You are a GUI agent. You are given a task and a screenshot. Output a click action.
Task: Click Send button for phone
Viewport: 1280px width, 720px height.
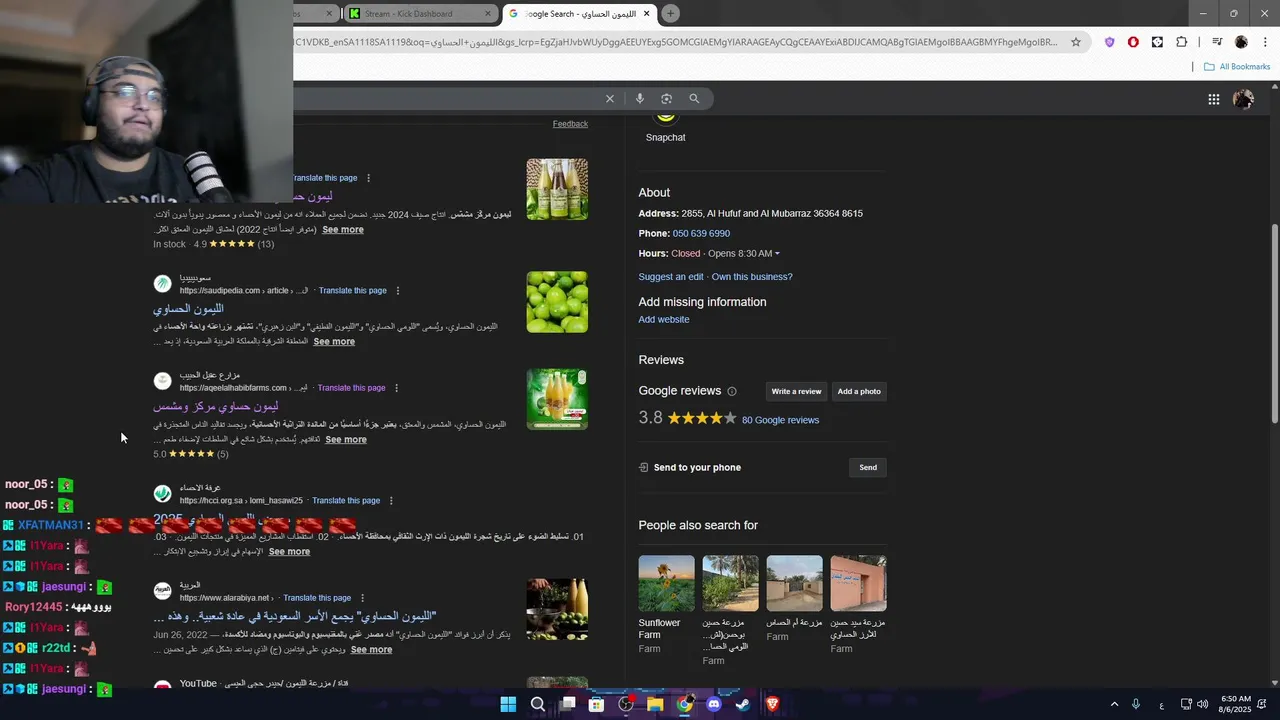click(x=868, y=468)
